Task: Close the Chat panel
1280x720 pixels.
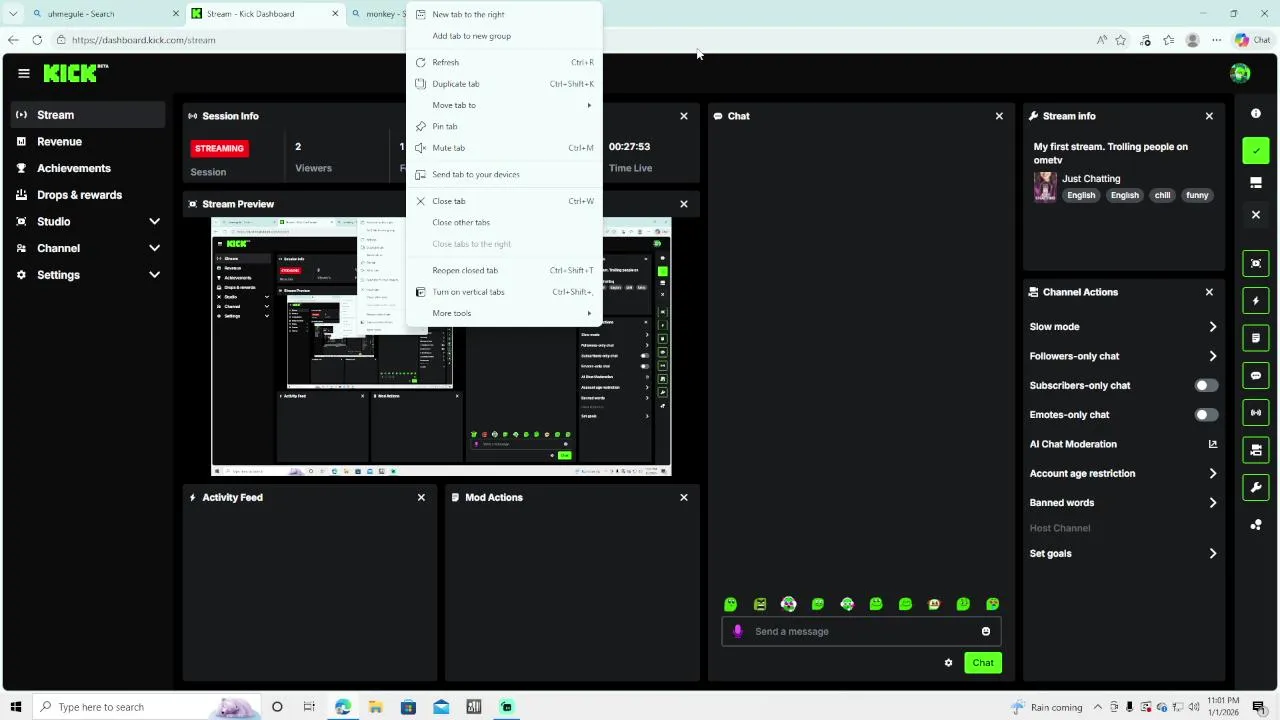Action: [999, 116]
